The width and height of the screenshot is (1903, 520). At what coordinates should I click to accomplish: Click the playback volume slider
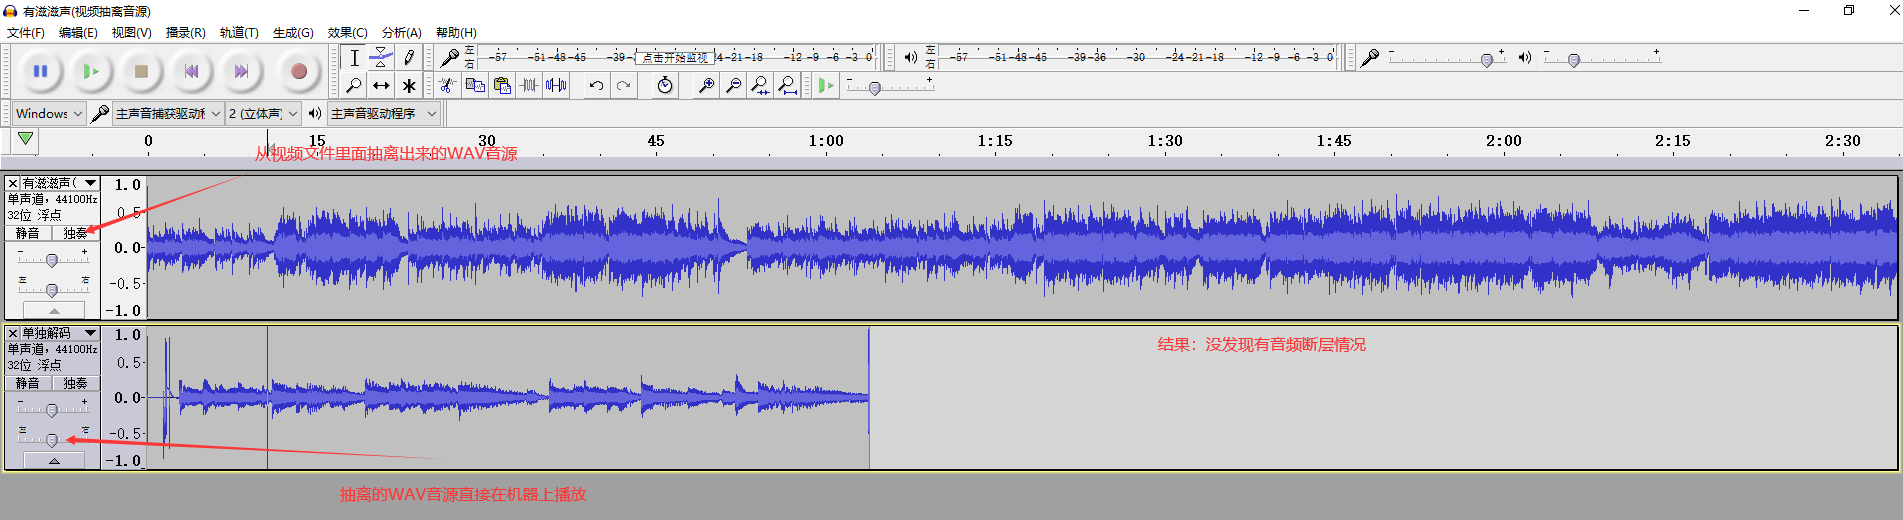point(1602,58)
